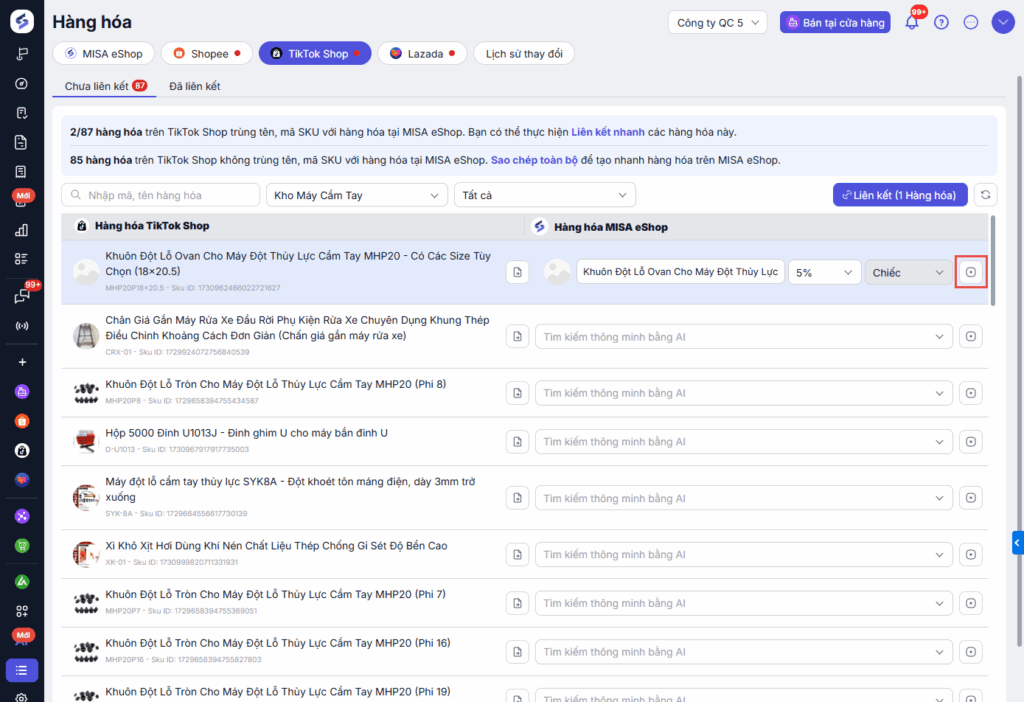Open the user avatar menu
This screenshot has width=1024, height=702.
pos(1002,22)
